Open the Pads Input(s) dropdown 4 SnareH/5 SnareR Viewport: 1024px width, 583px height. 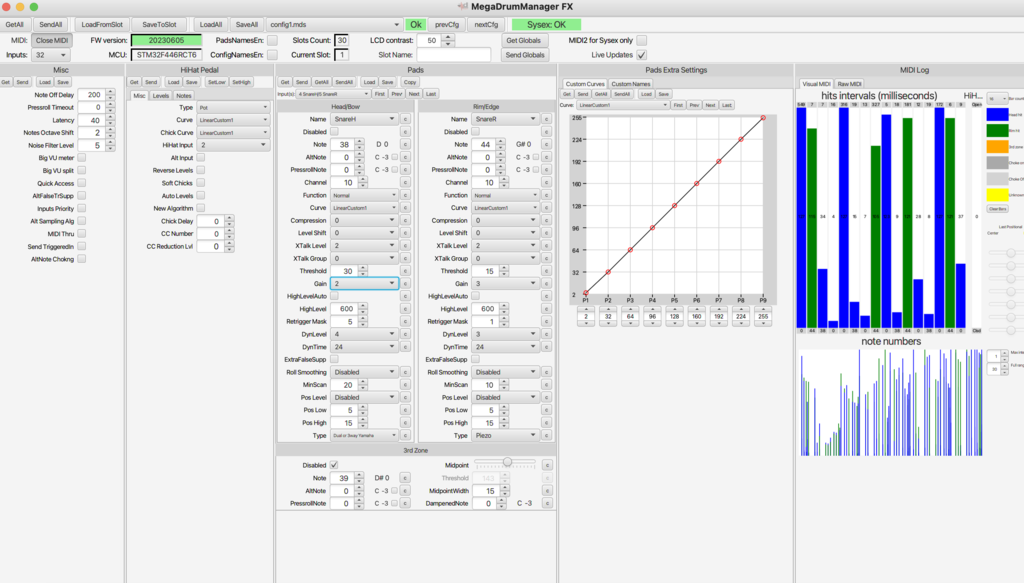(333, 94)
